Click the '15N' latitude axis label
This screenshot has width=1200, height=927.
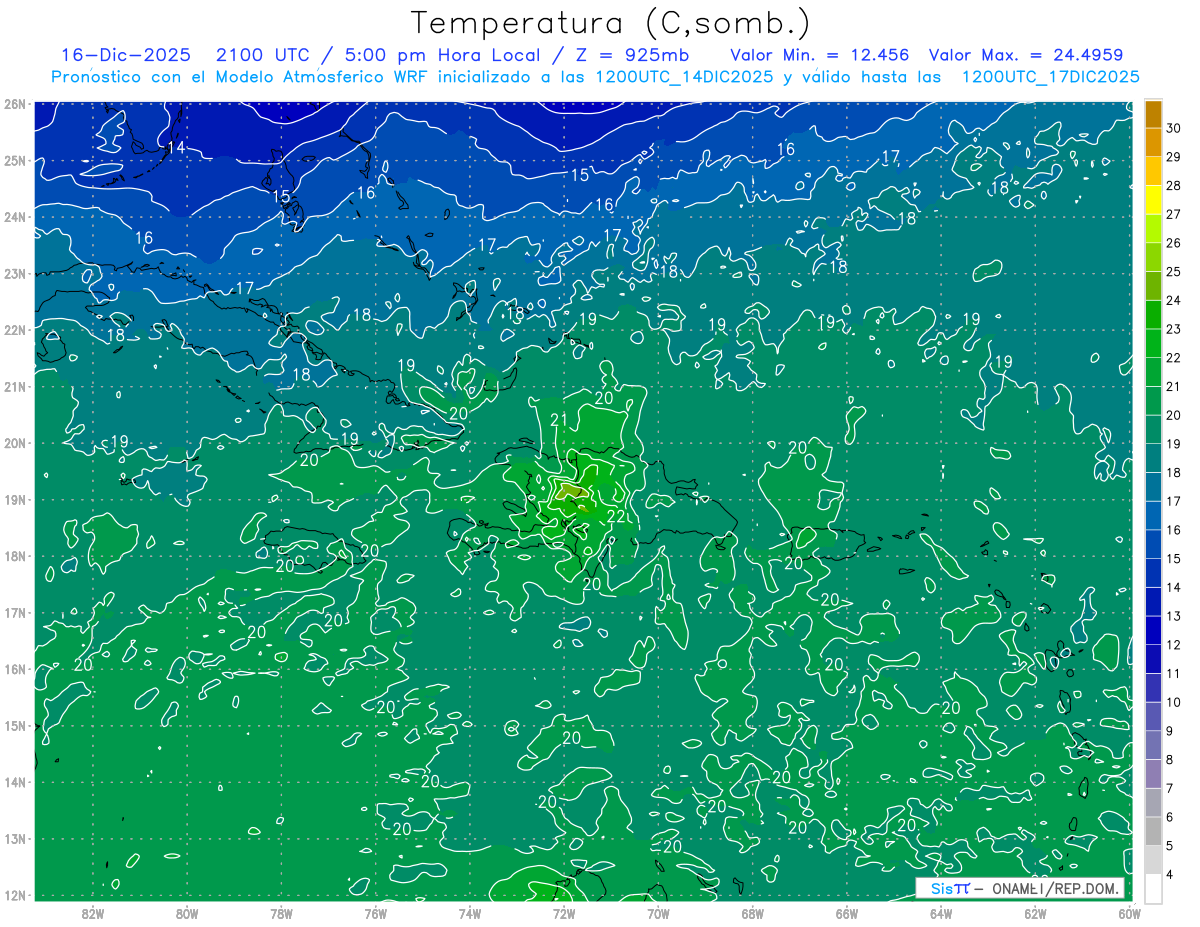(x=15, y=726)
